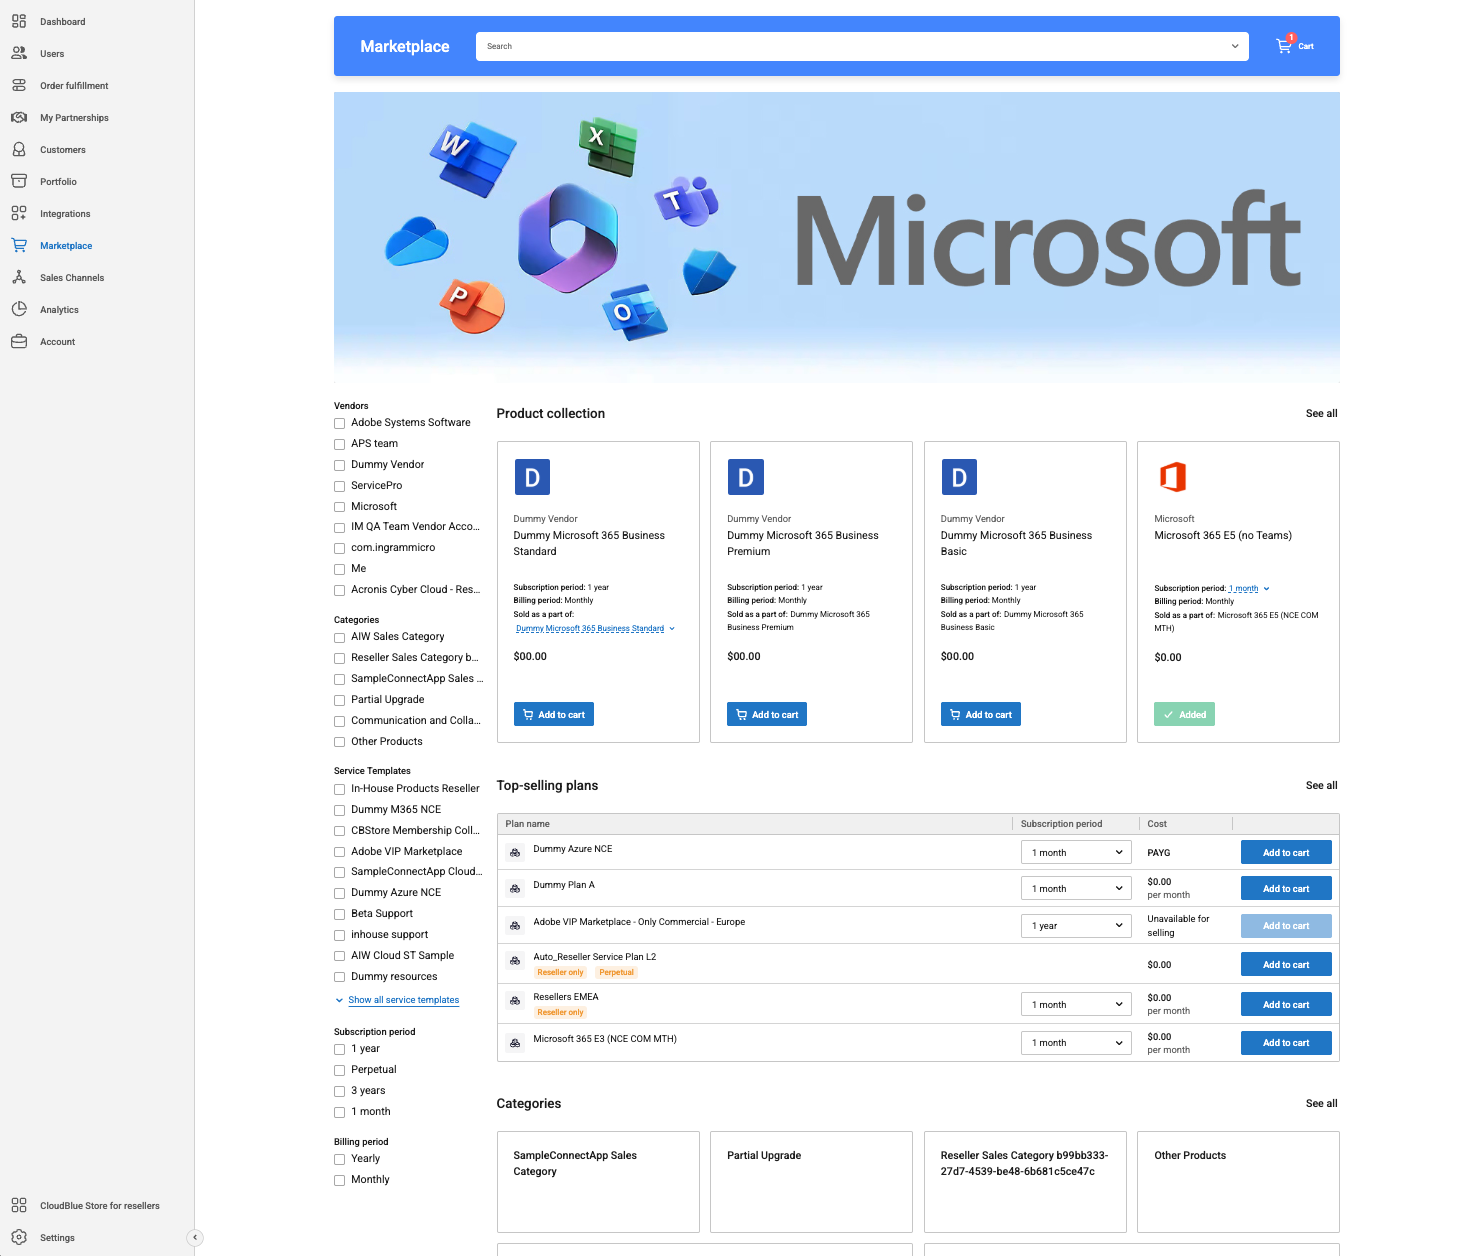Open the Account briefcase icon
Viewport: 1472px width, 1256px height.
tap(19, 341)
